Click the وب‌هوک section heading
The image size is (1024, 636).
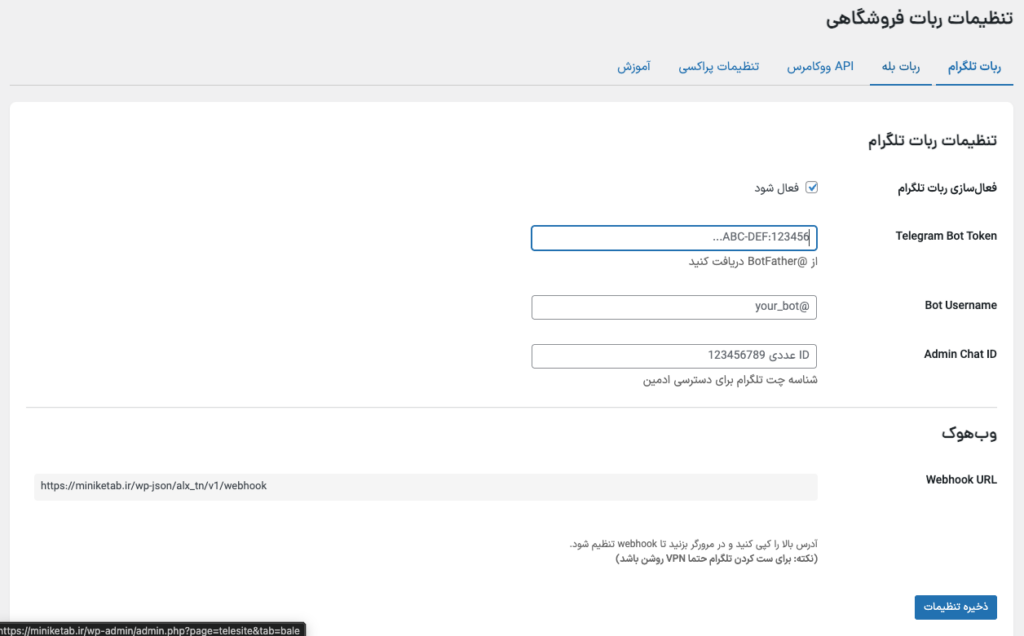(x=969, y=433)
